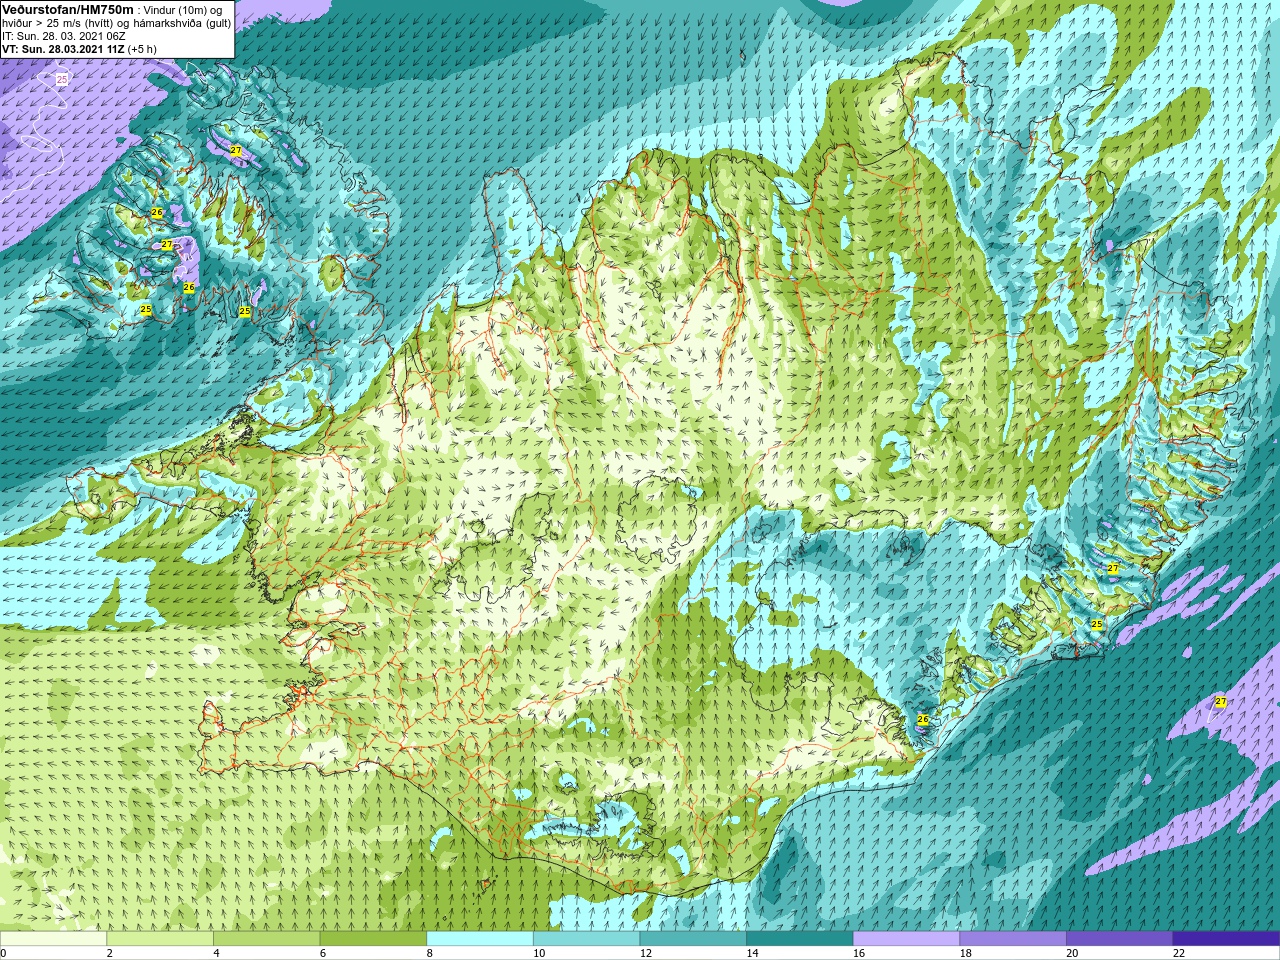Click the 'hviður > 25 m/s (hvítt)' description line
The image size is (1280, 960).
[117, 23]
